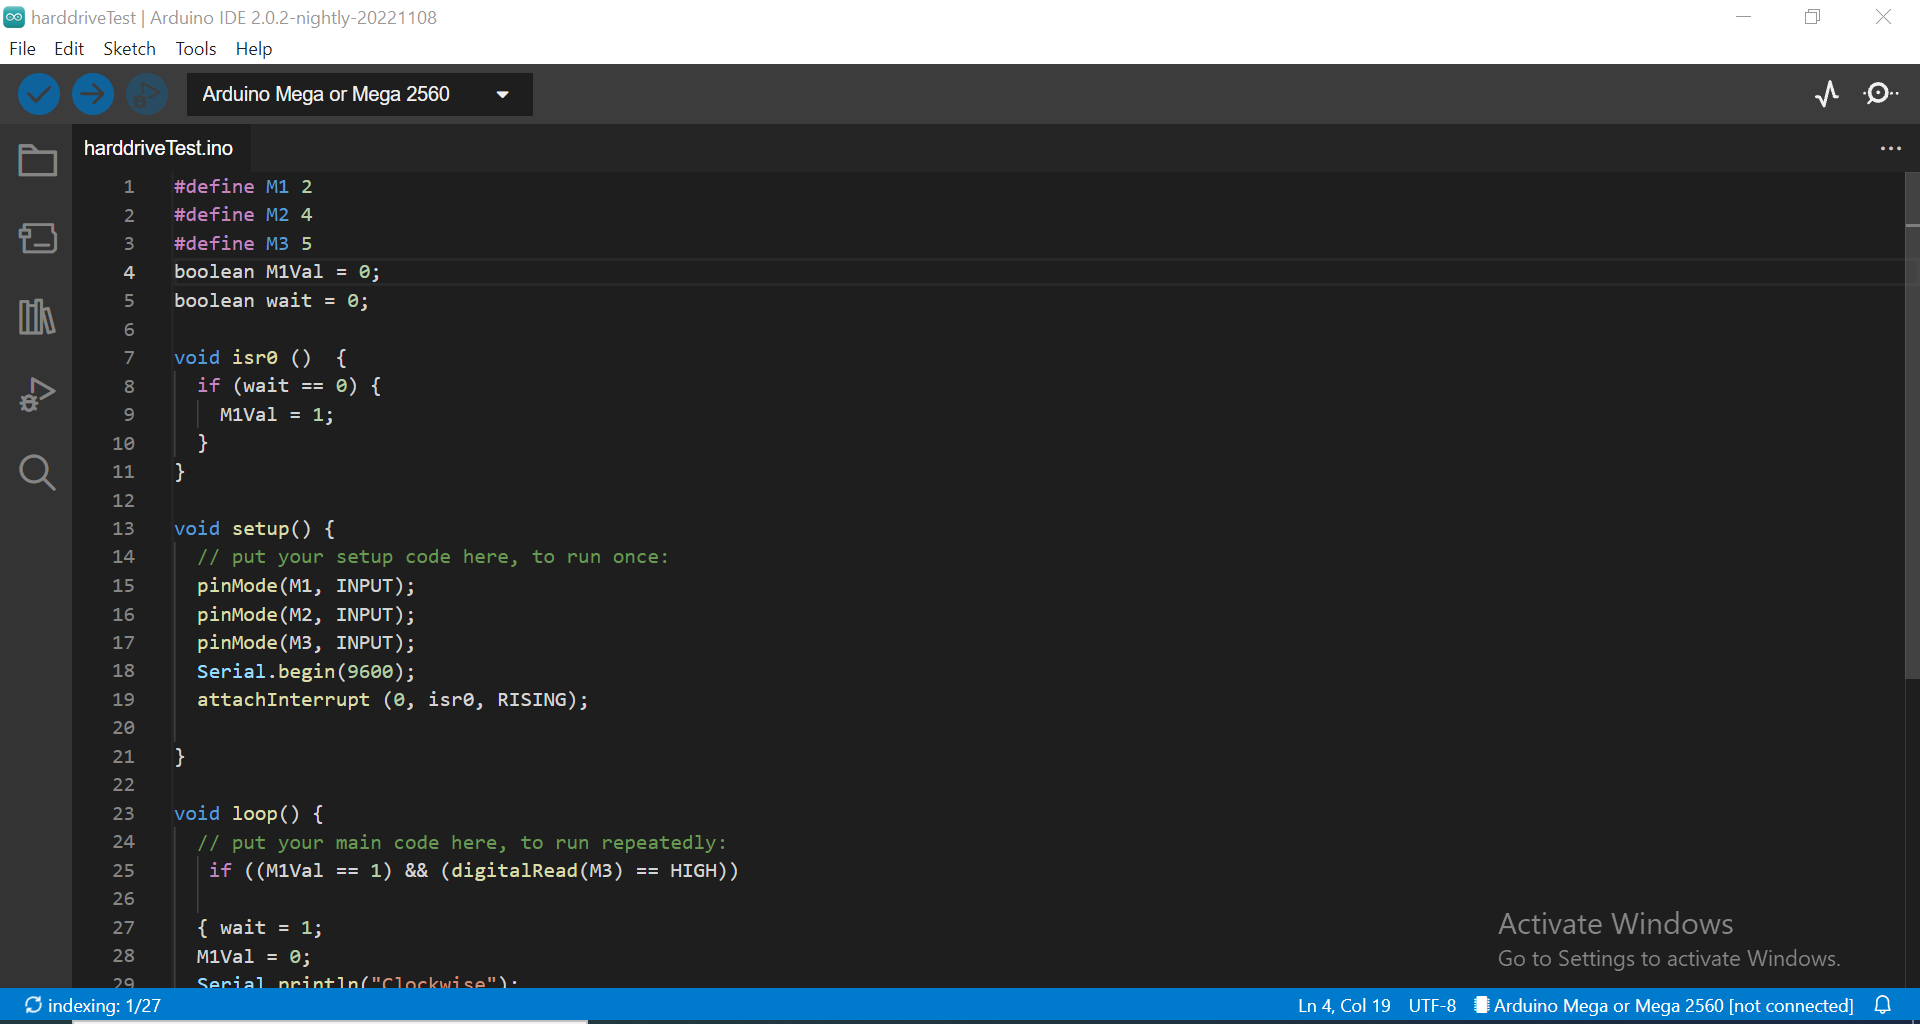
Task: Click the '#define M3 5' code line
Action: tap(243, 243)
